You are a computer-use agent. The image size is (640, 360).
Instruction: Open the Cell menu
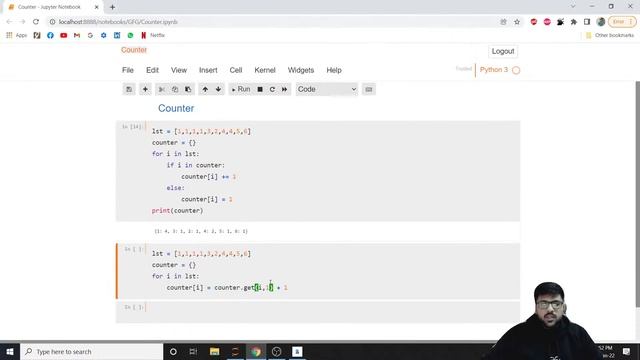pos(236,70)
